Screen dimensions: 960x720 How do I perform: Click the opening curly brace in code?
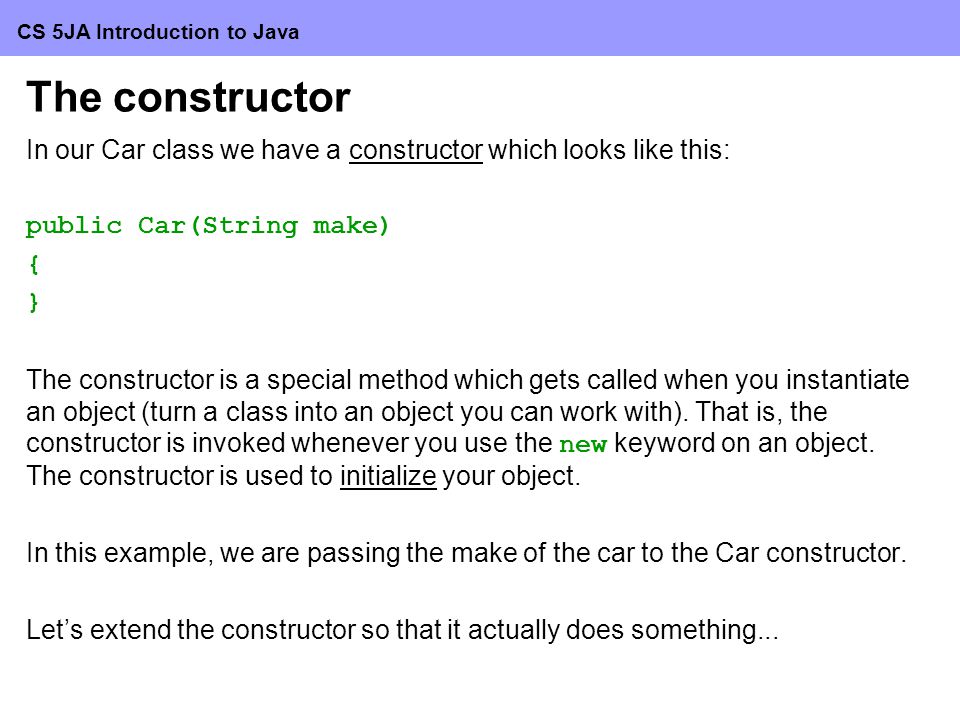pyautogui.click(x=34, y=264)
